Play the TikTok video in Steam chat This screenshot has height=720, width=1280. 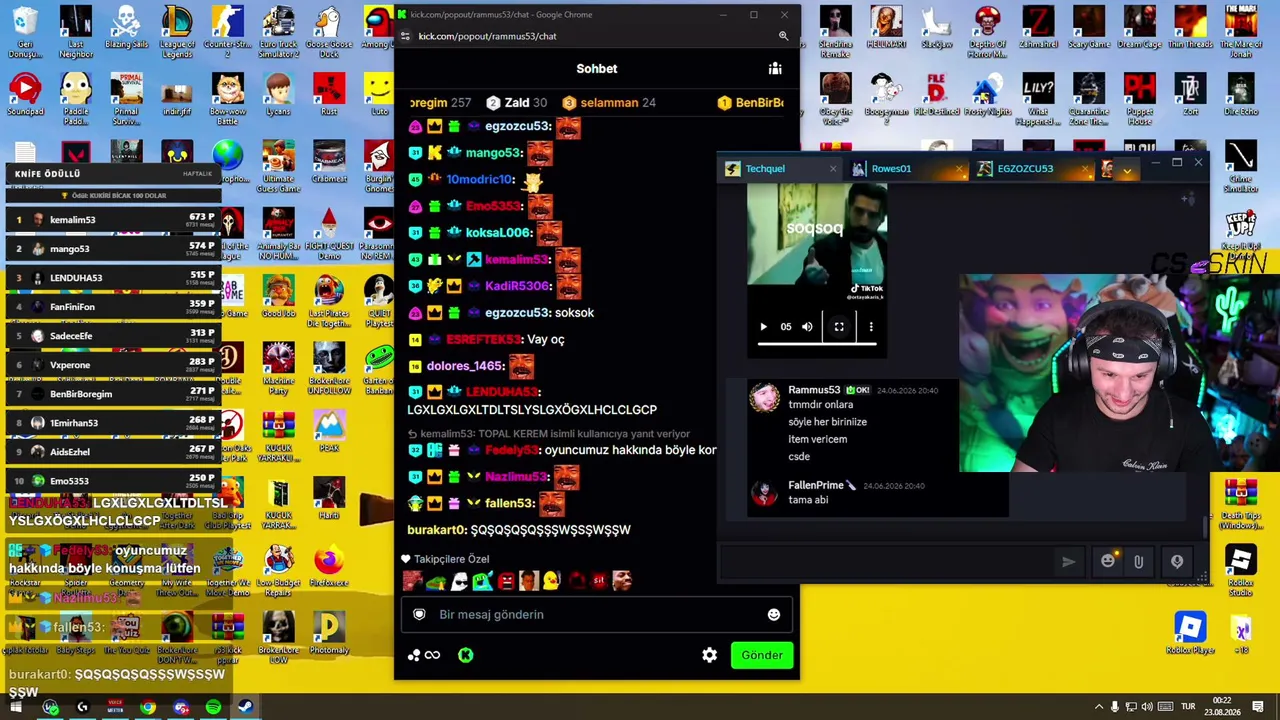[x=763, y=327]
